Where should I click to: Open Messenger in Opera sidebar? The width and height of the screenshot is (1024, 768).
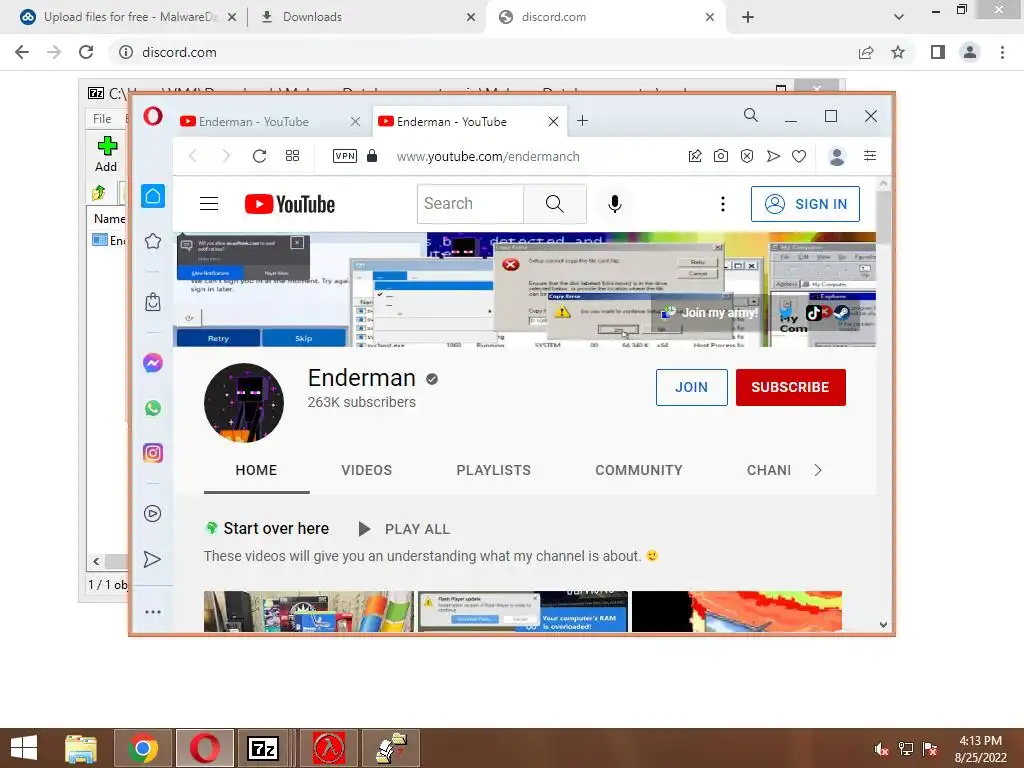[x=153, y=362]
